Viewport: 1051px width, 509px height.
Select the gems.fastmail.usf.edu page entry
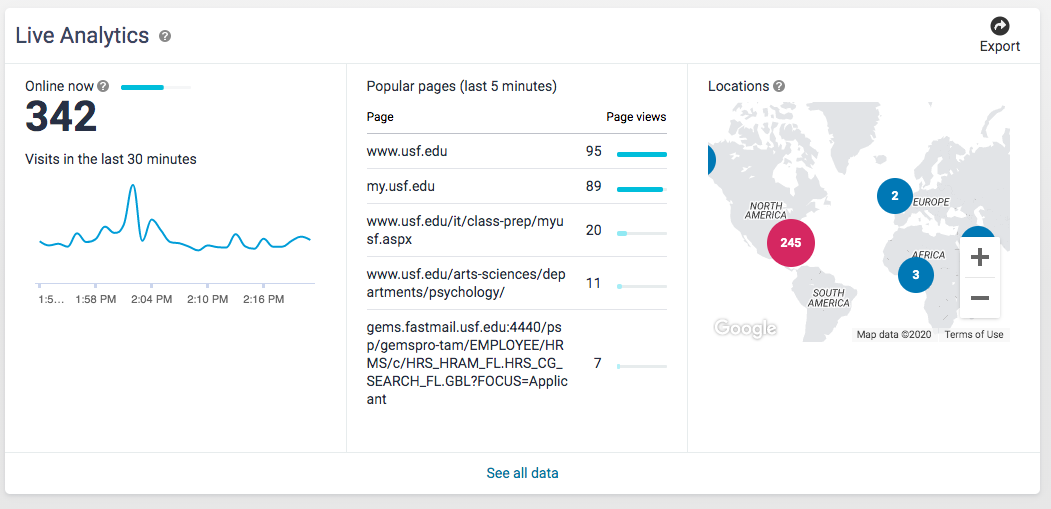pyautogui.click(x=466, y=363)
